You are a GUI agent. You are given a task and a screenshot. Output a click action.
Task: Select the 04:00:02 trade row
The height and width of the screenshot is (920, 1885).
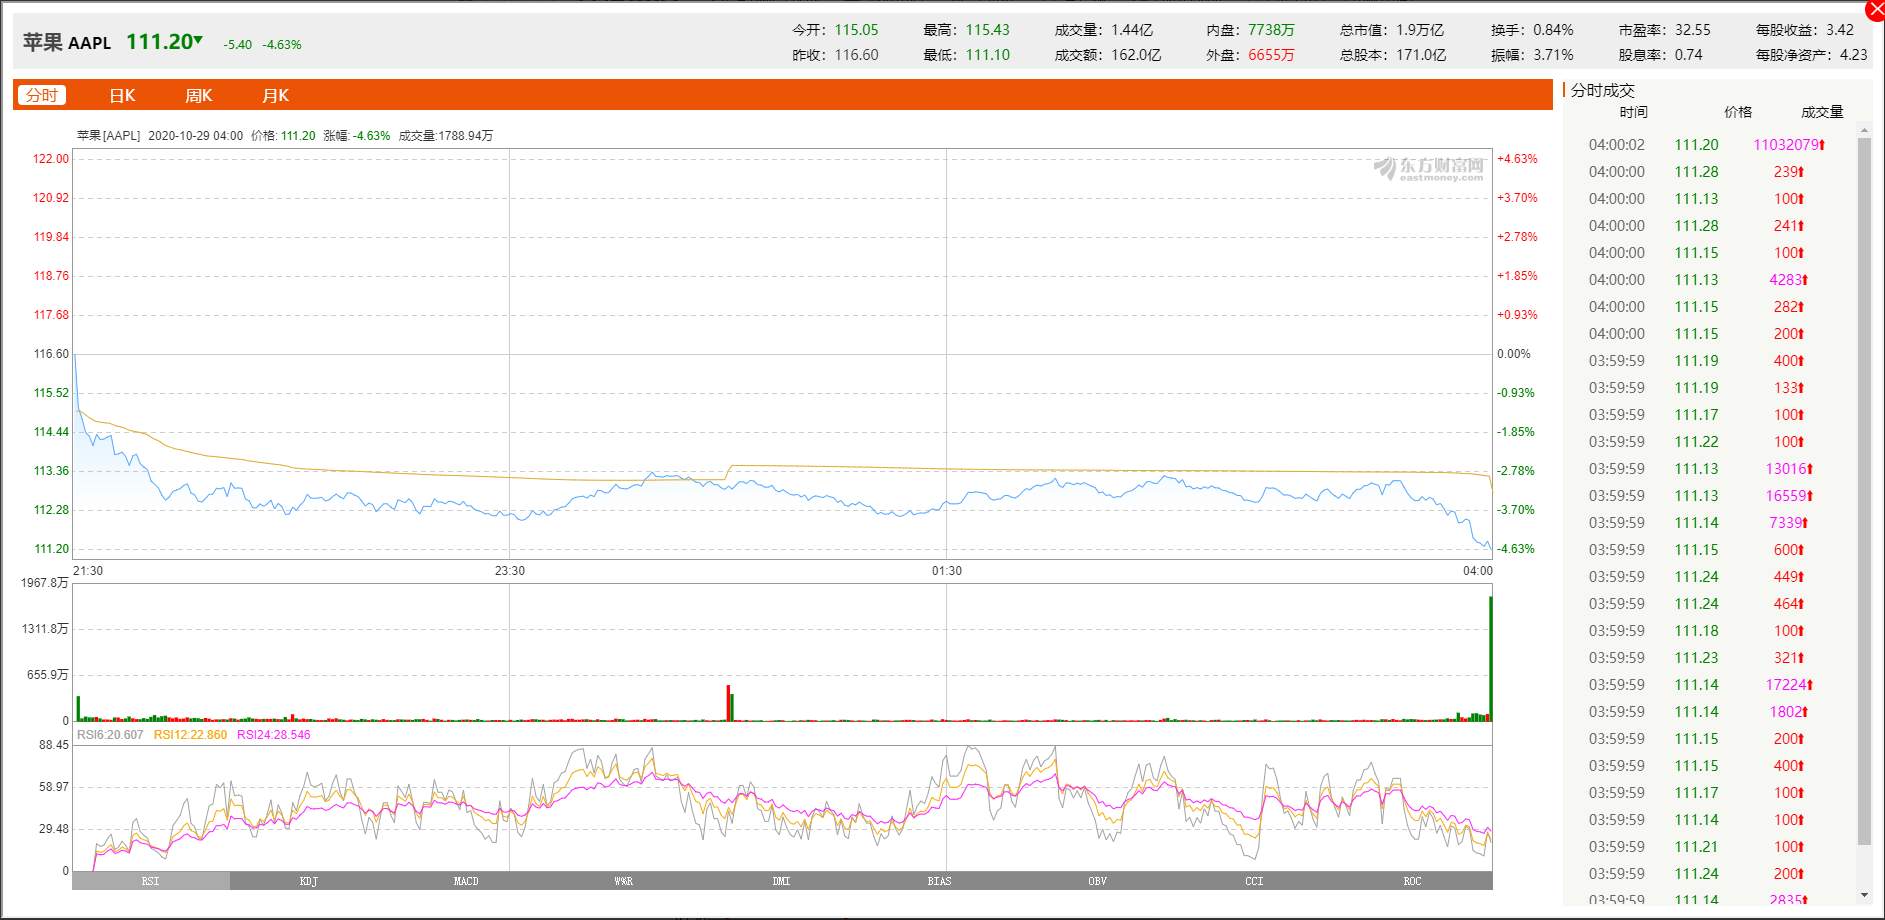[1709, 145]
